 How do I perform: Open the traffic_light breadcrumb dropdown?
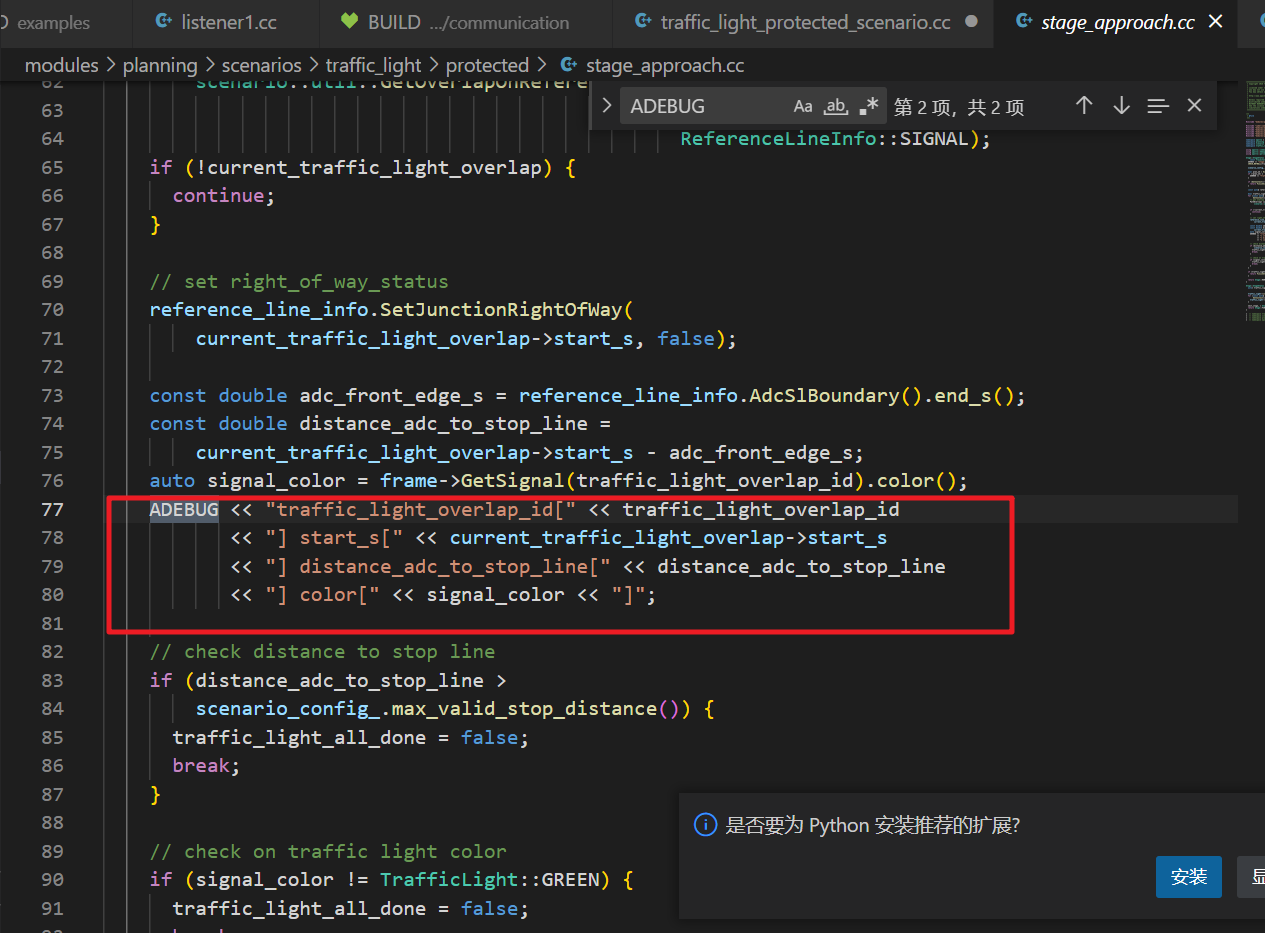tap(374, 65)
